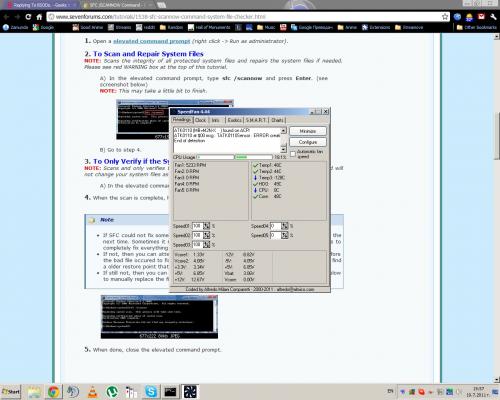Screen dimensions: 500x400
Task: Open a new browser tab
Action: [162, 5]
